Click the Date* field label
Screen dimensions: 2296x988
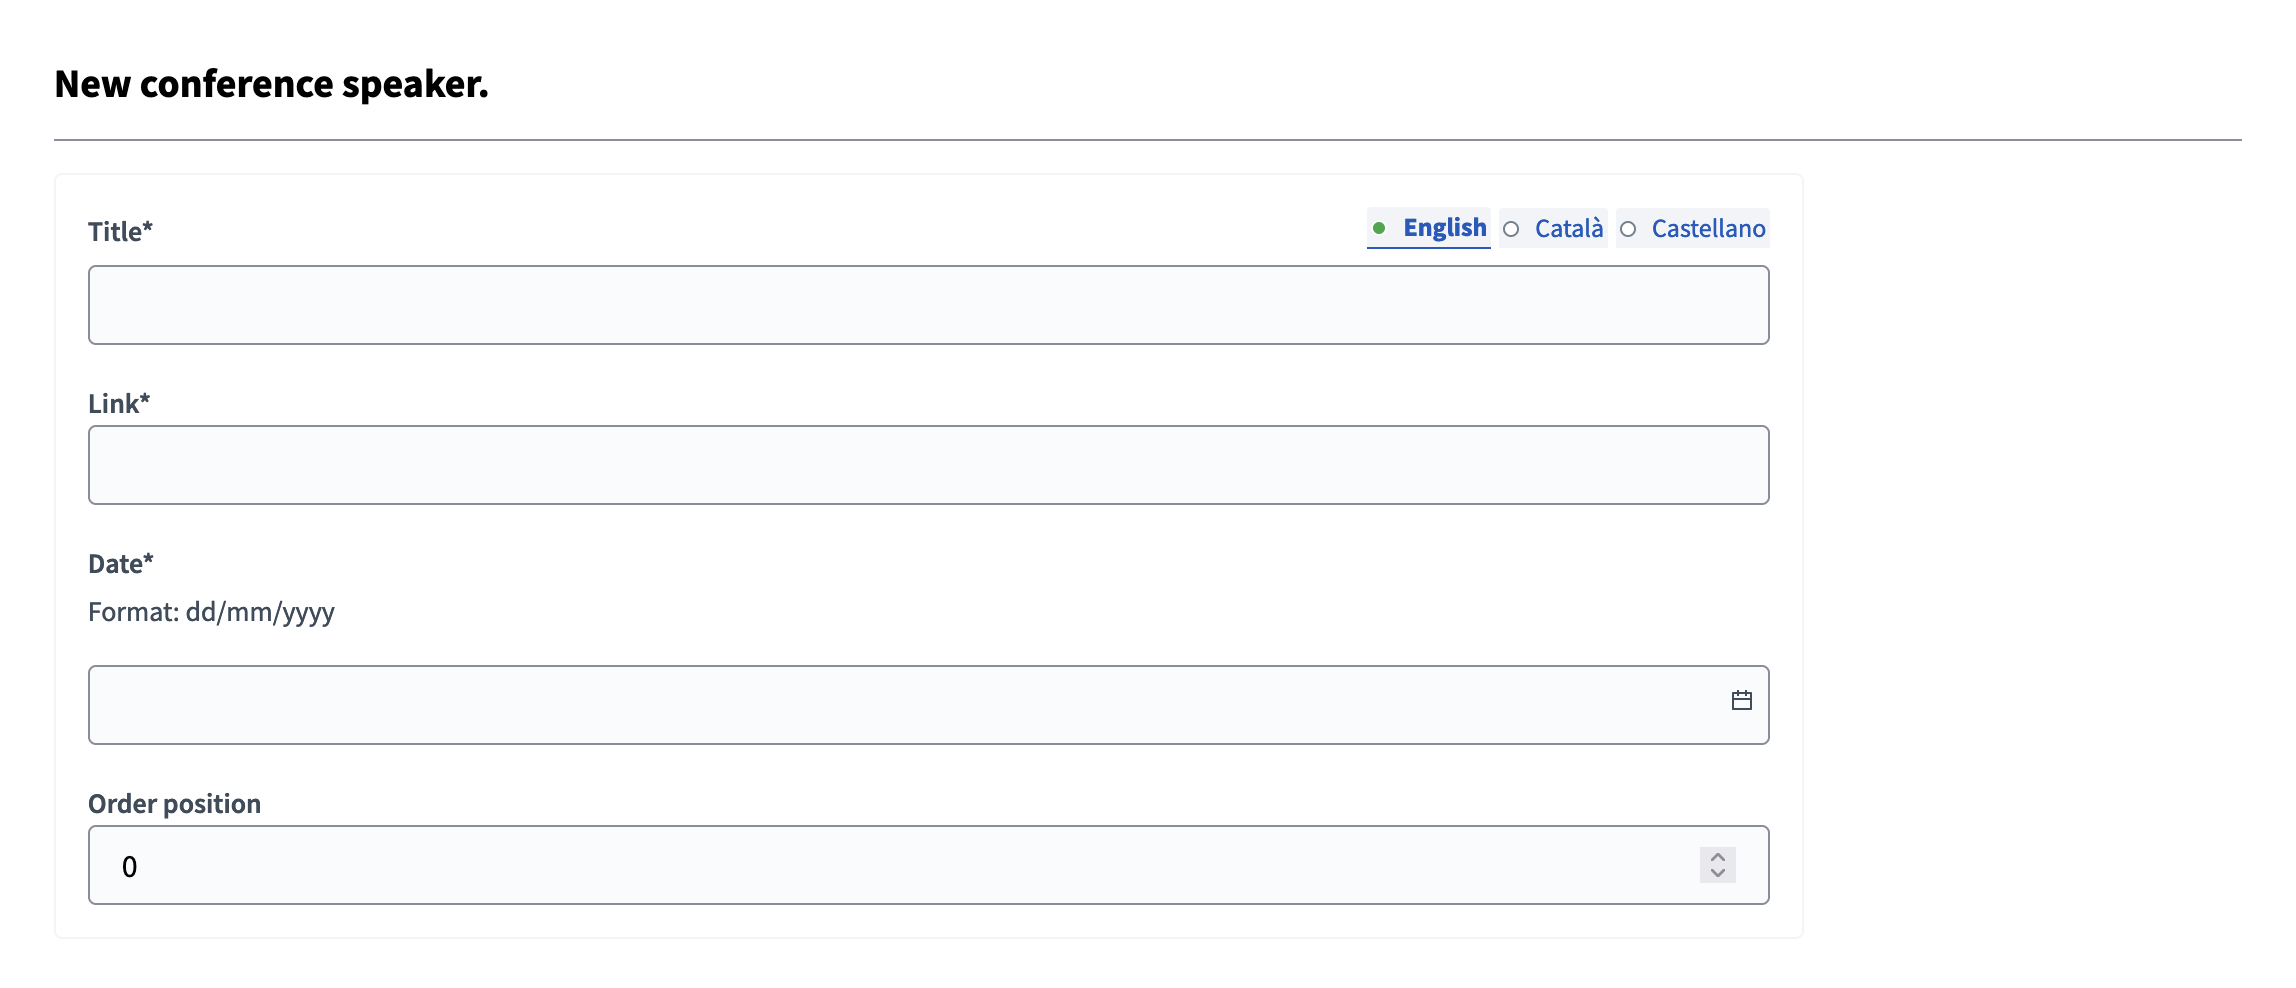[120, 563]
